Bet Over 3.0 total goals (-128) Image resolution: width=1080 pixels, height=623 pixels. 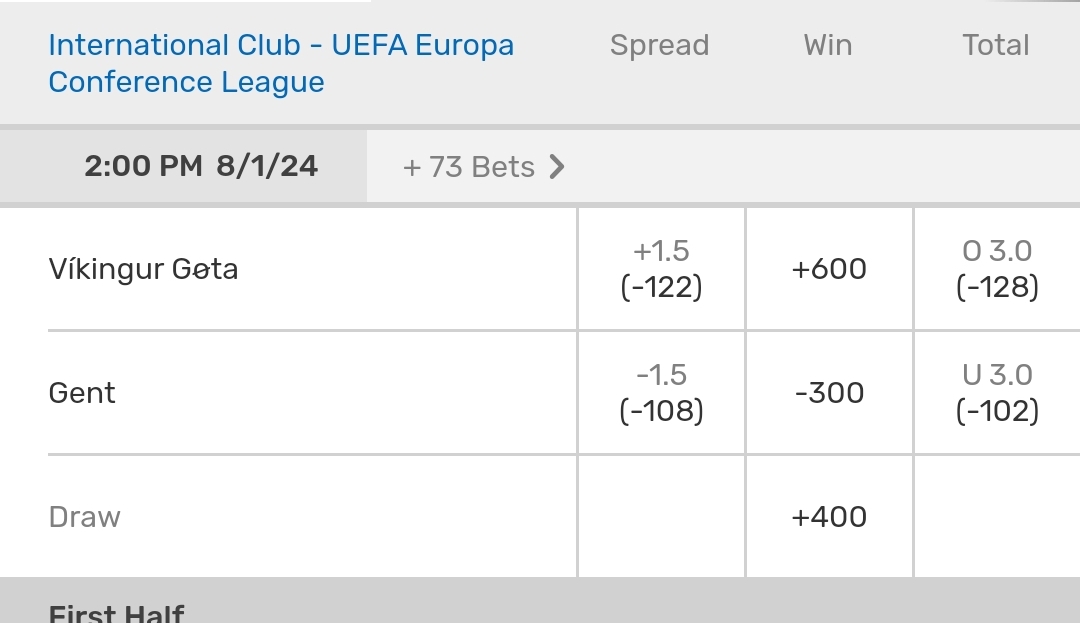(x=997, y=269)
